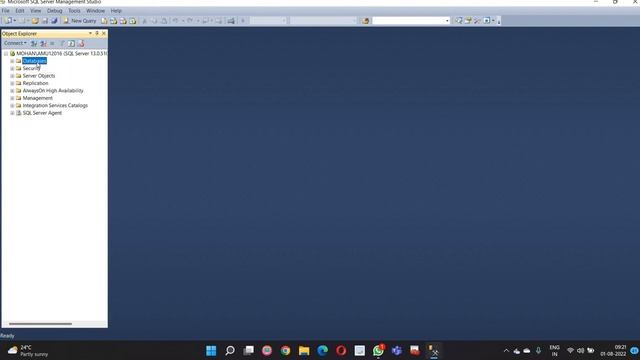The image size is (640, 360).
Task: Click Object Explorer horizontal scrollbar
Action: click(40, 324)
